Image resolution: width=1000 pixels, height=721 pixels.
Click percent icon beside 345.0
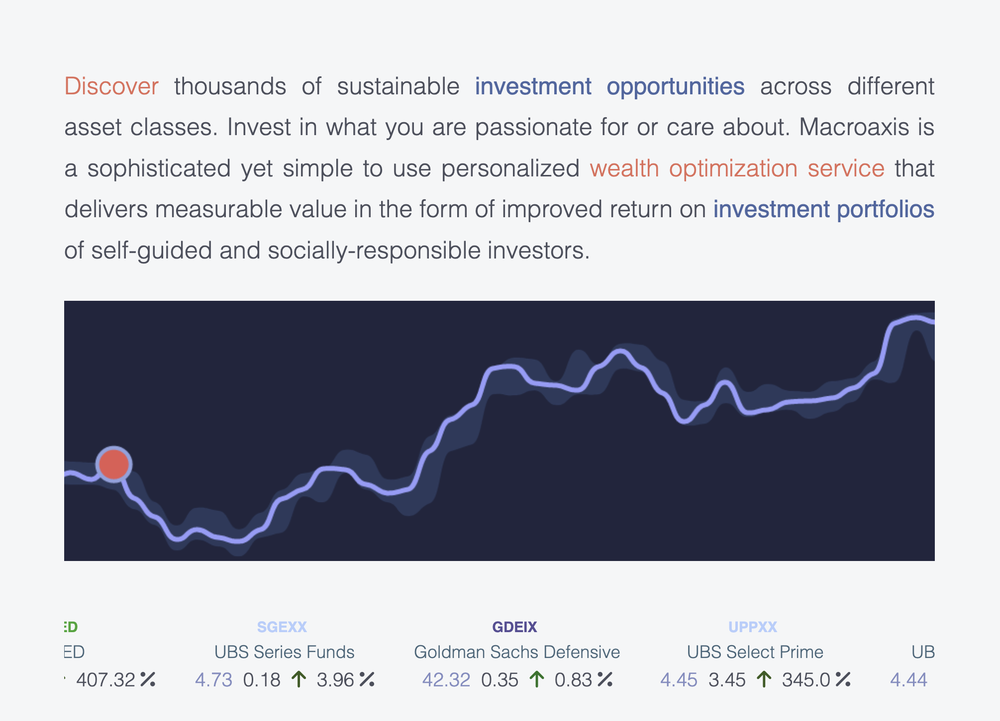point(843,680)
